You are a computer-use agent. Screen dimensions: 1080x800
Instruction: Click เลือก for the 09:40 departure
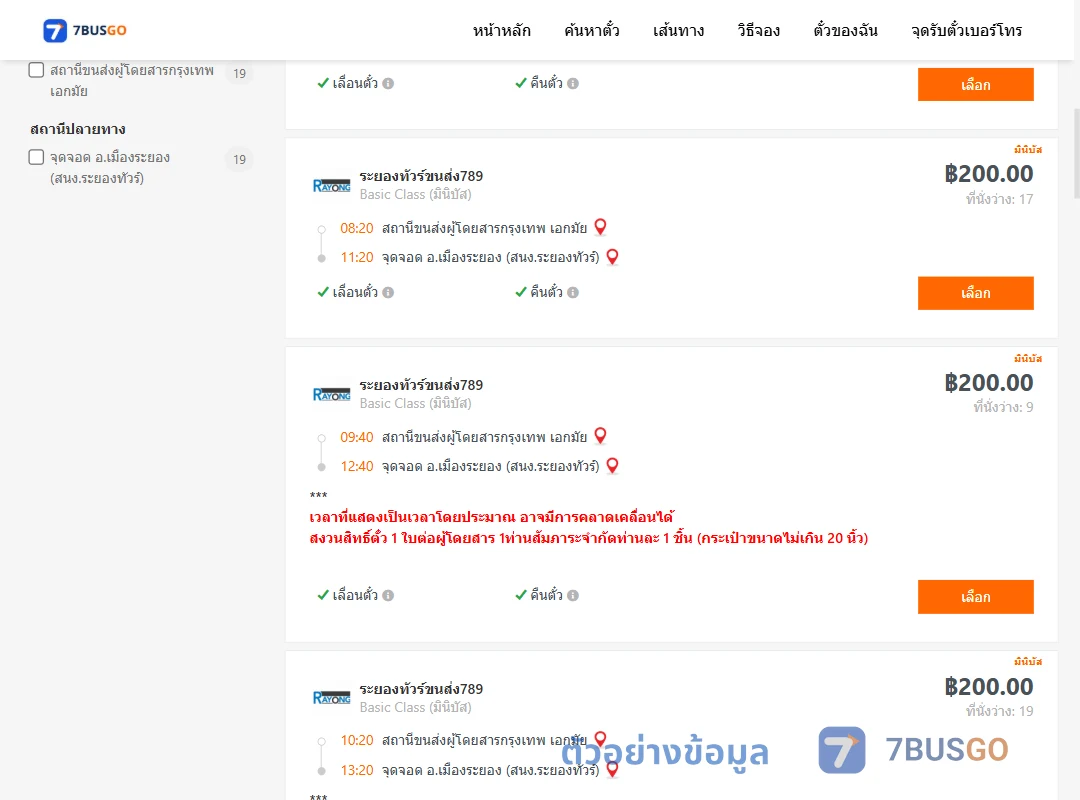(x=975, y=597)
